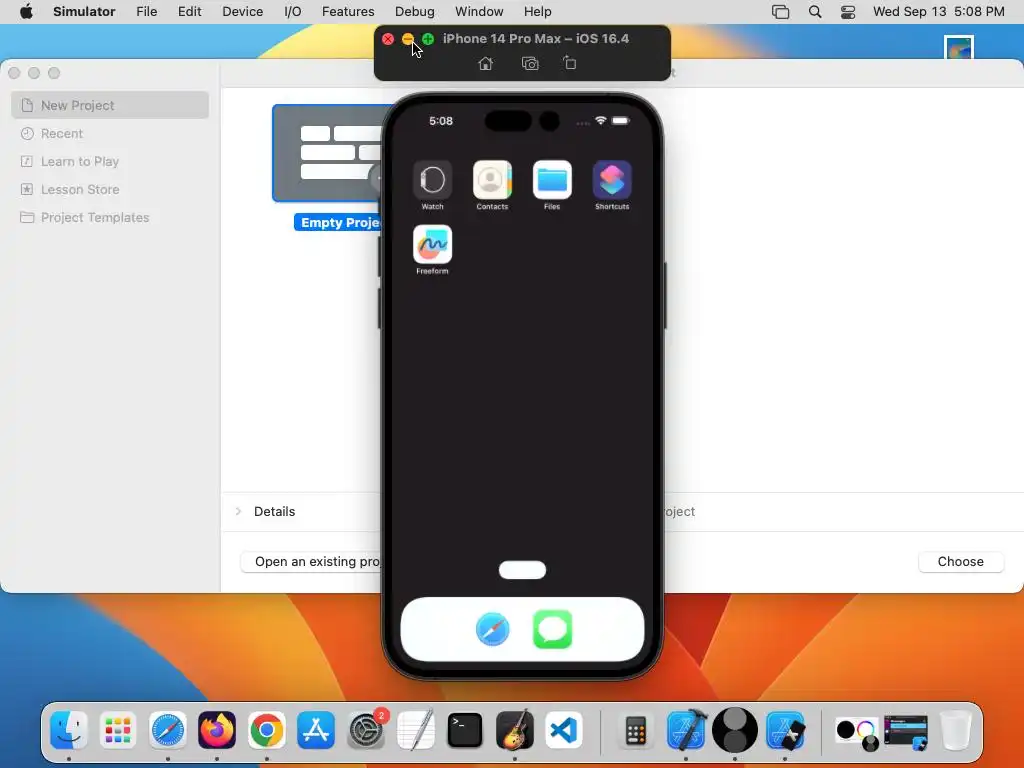Image resolution: width=1024 pixels, height=768 pixels.
Task: Open Visual Studio Code from the Dock
Action: 564,730
